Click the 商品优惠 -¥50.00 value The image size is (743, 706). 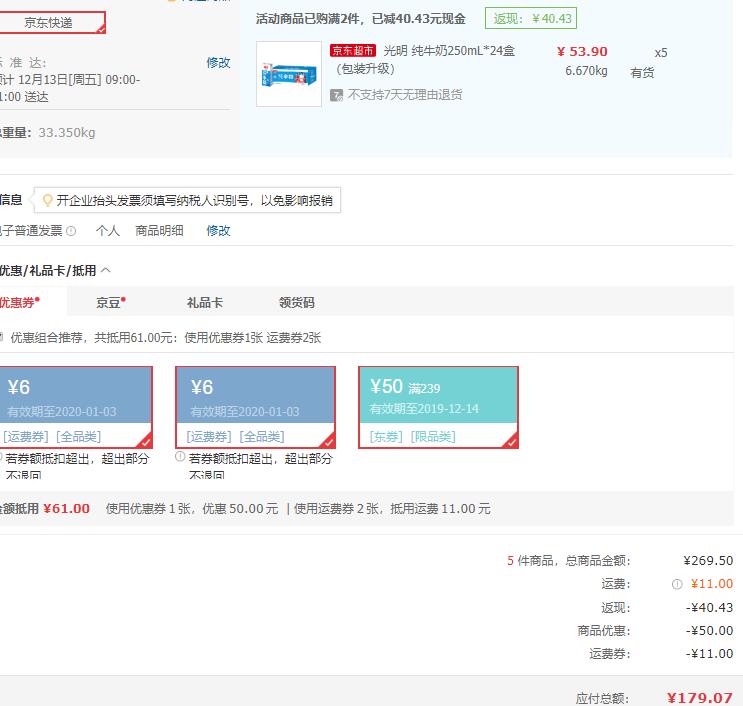(x=709, y=631)
